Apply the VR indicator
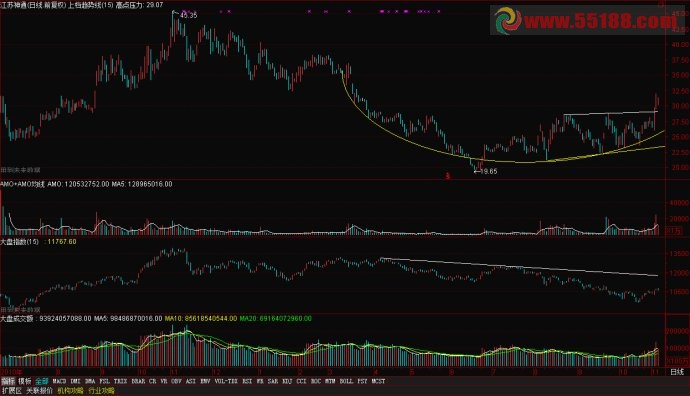This screenshot has height=396, width=690. click(164, 381)
